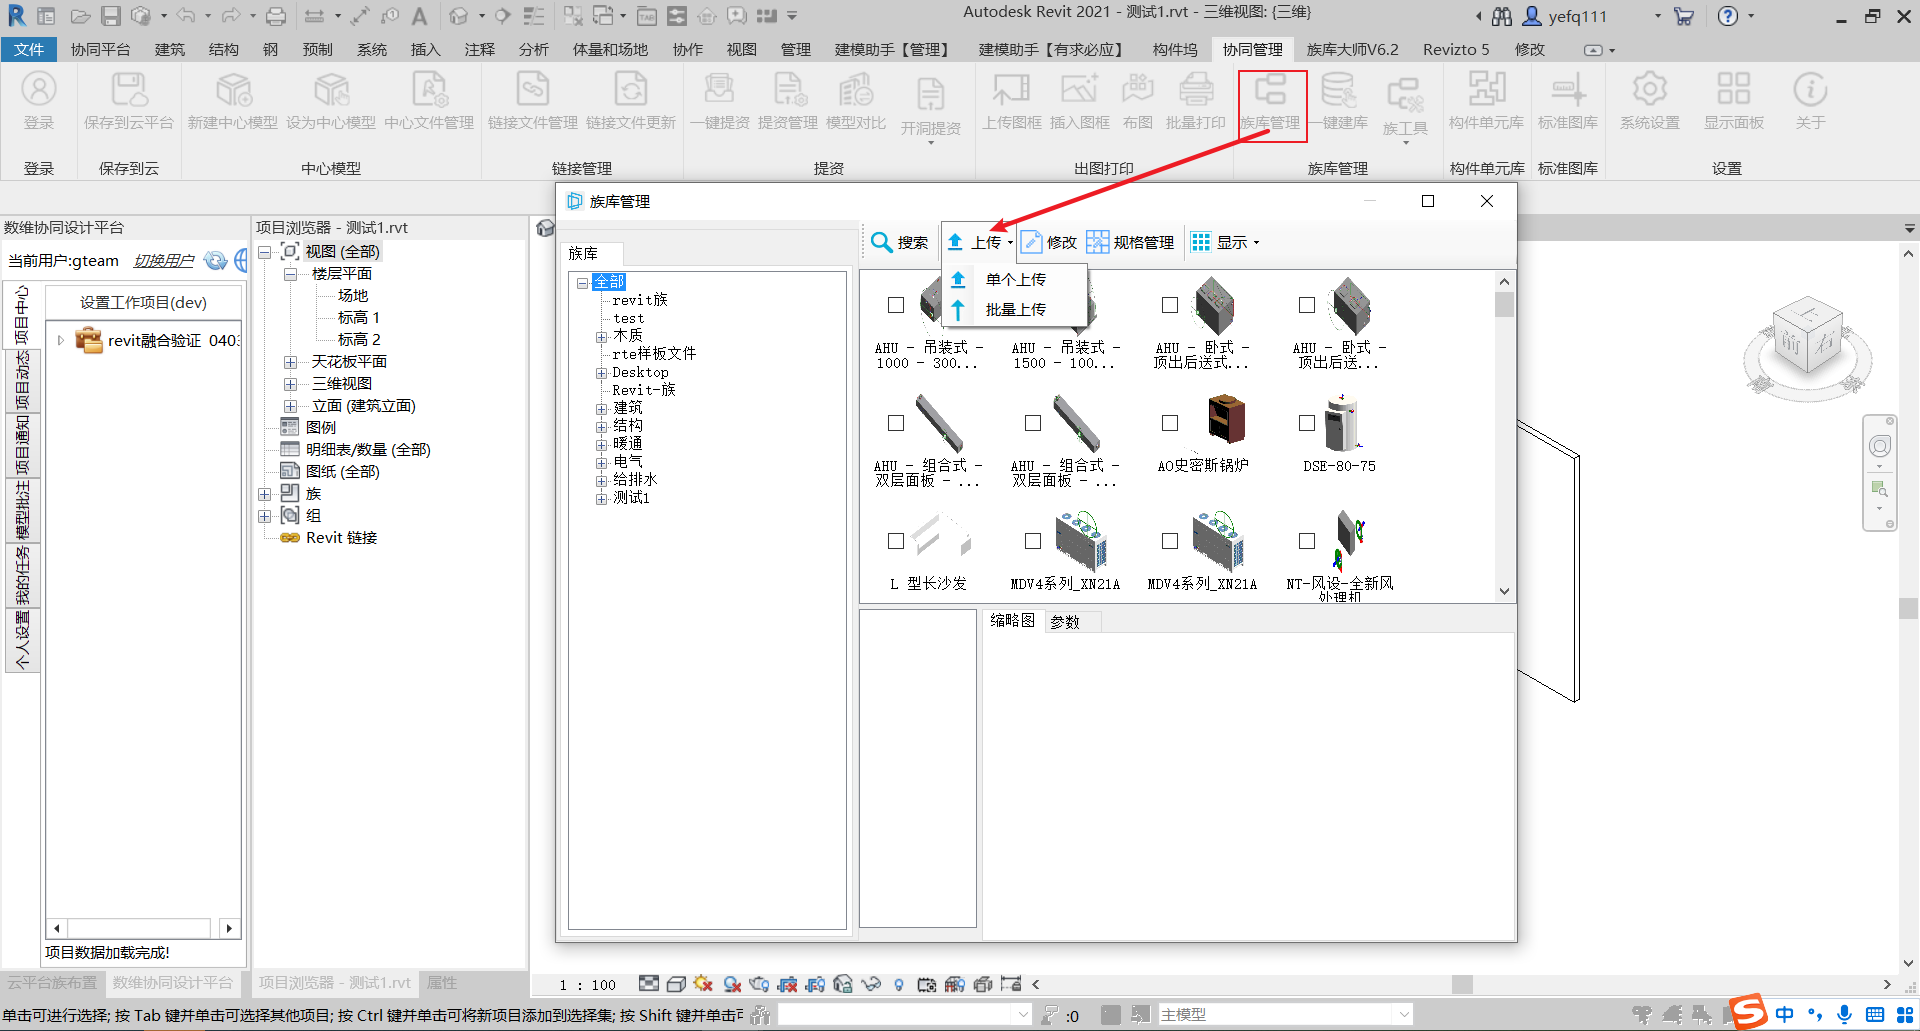
Task: Click scroll-down arrow in family thumbnail list
Action: tap(1504, 592)
